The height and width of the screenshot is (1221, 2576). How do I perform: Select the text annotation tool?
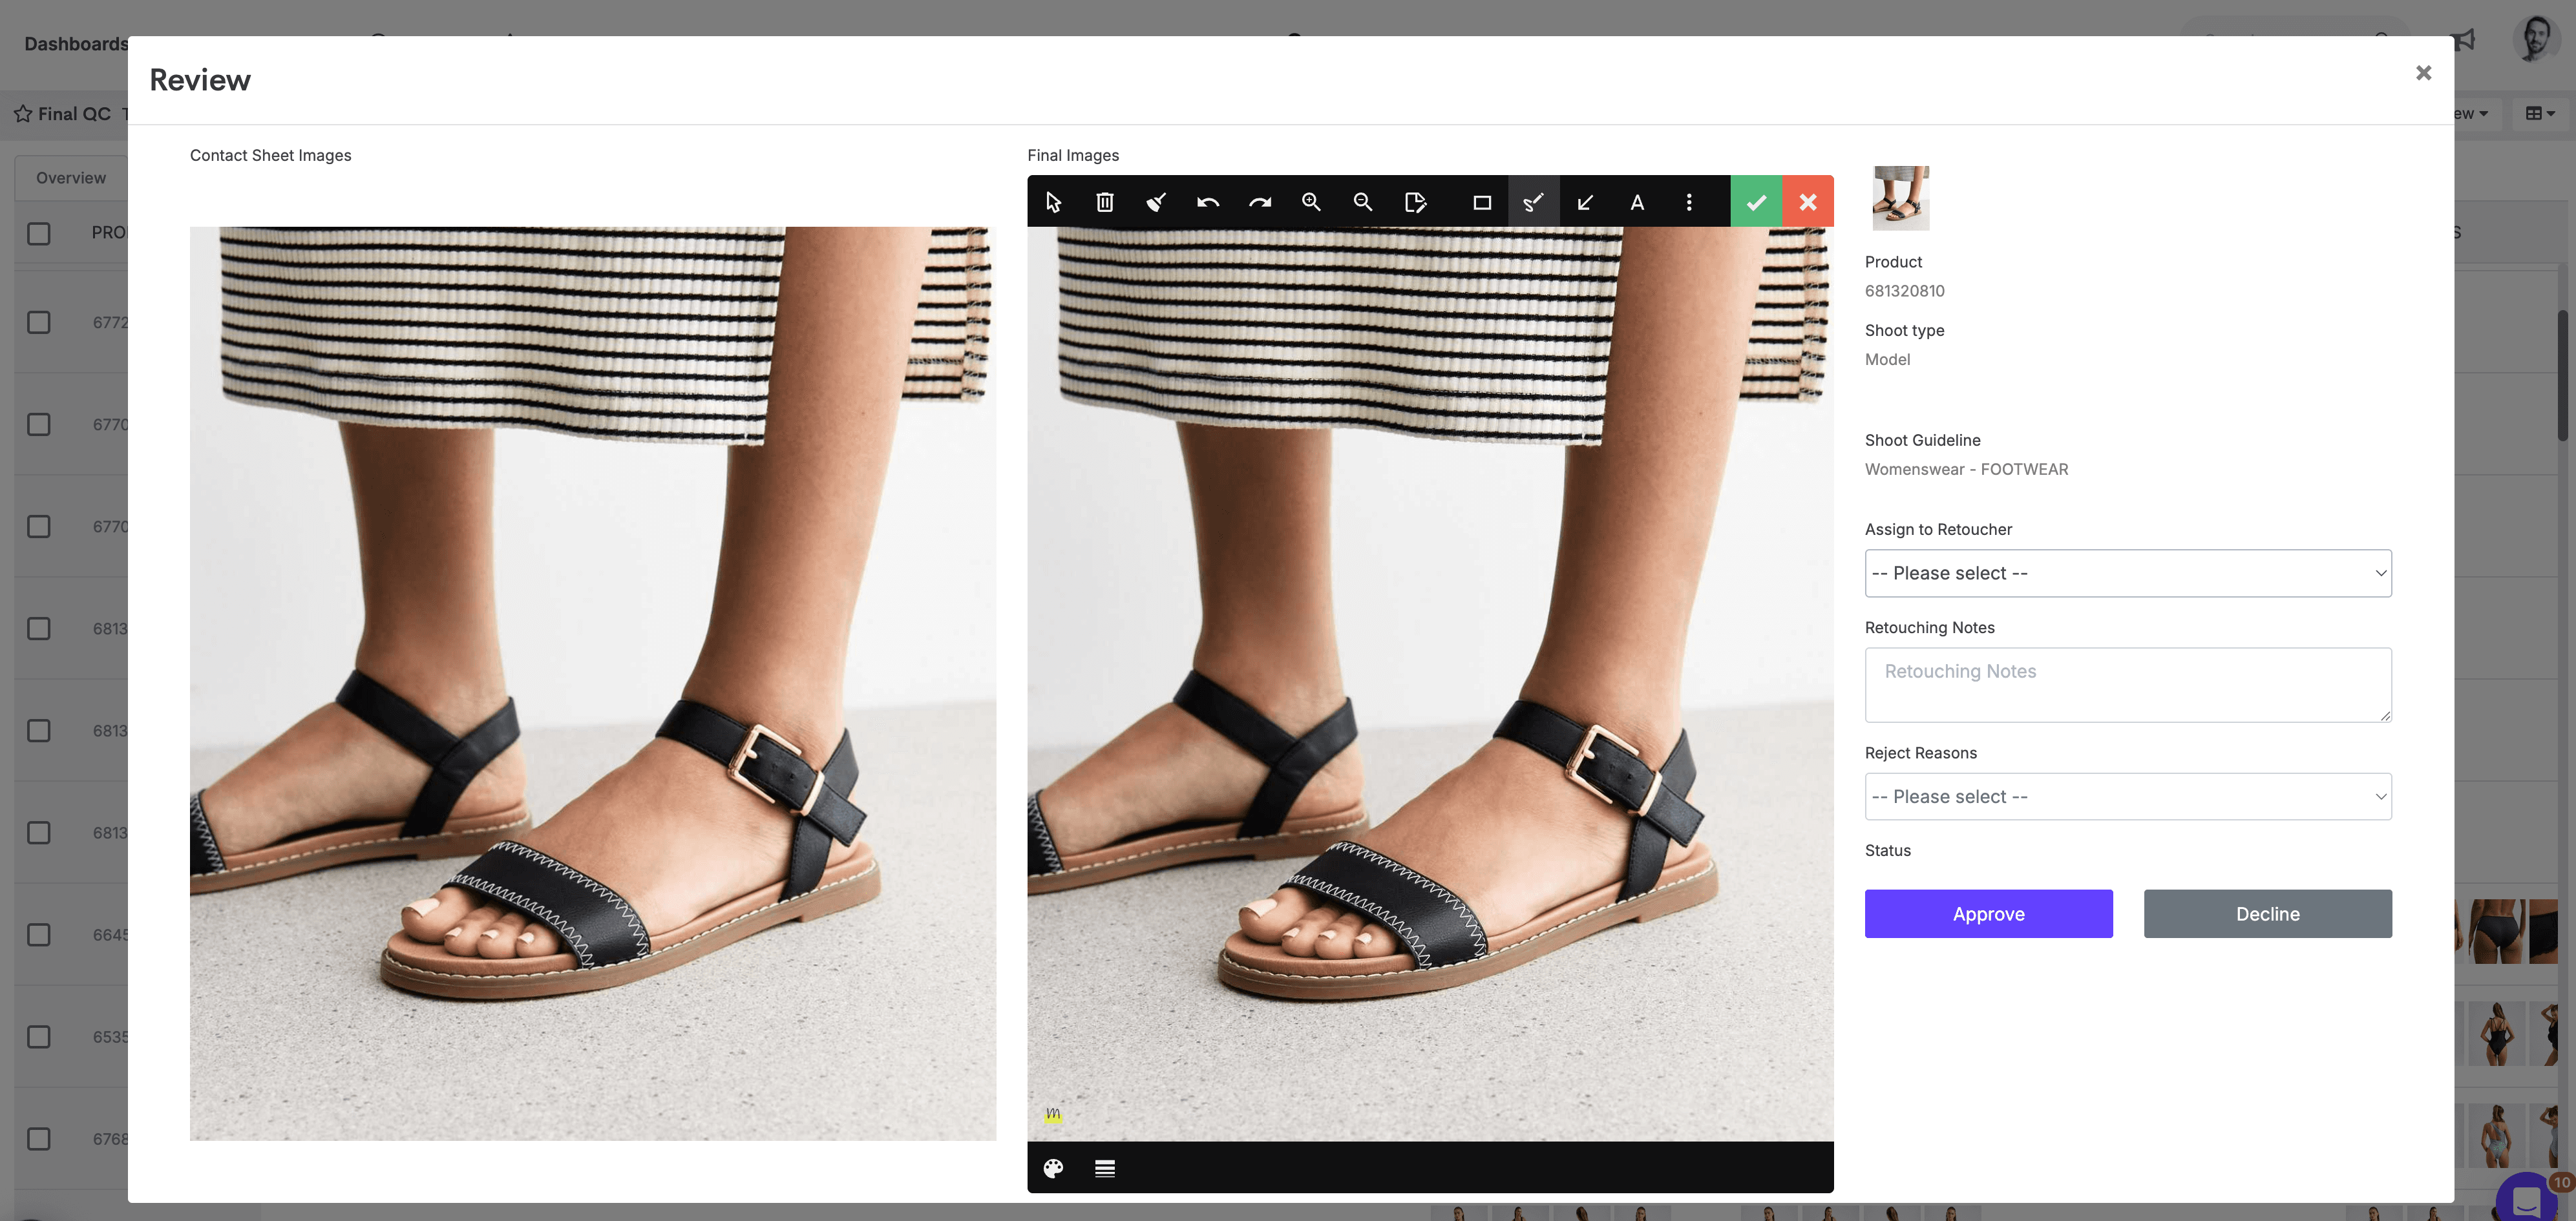click(1637, 202)
